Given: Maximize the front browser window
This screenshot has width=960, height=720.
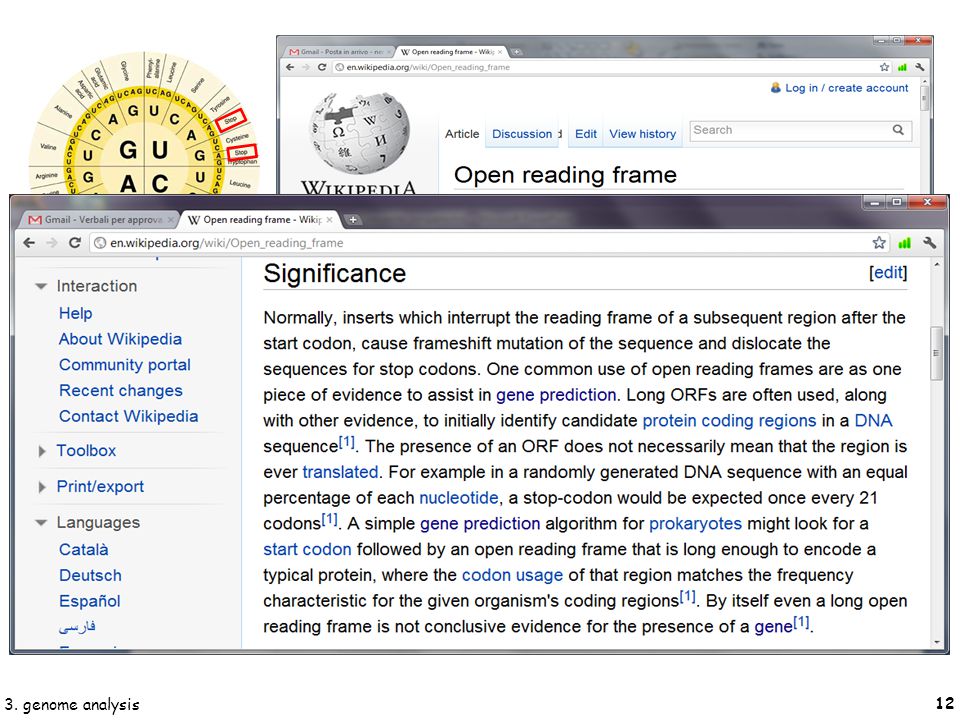Looking at the screenshot, I should (896, 201).
